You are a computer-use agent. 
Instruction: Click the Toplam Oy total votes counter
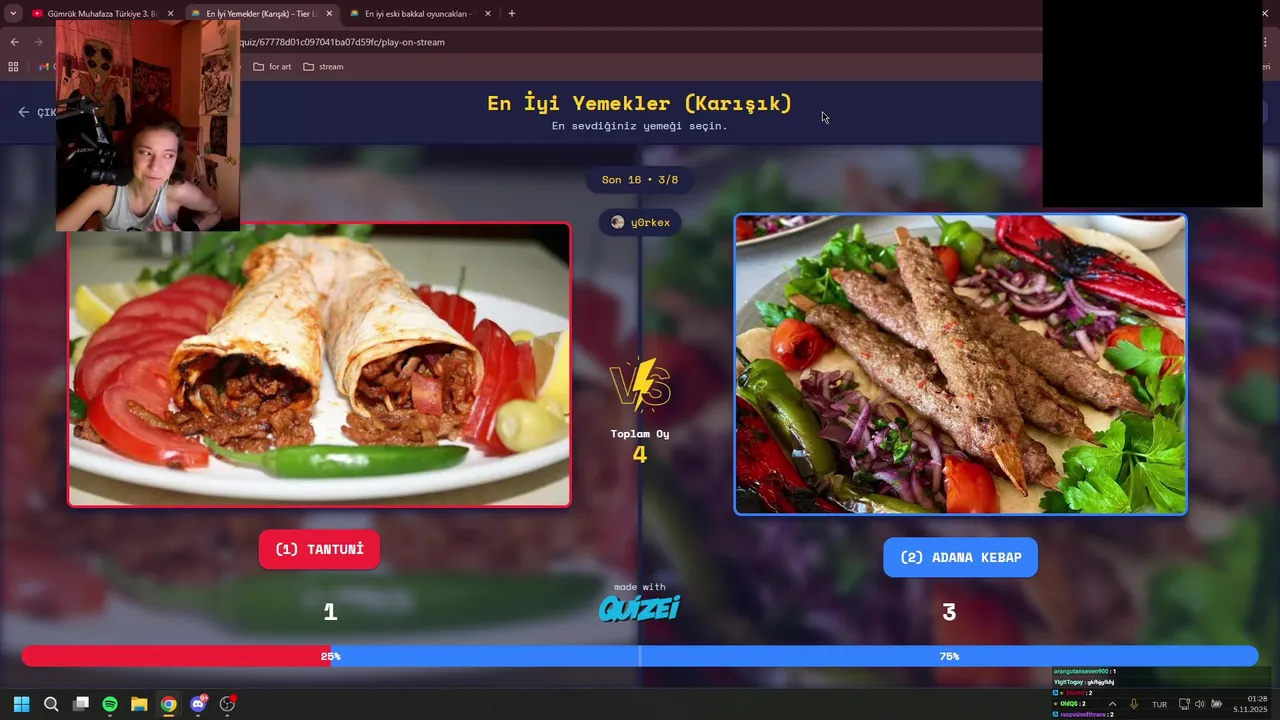(640, 445)
